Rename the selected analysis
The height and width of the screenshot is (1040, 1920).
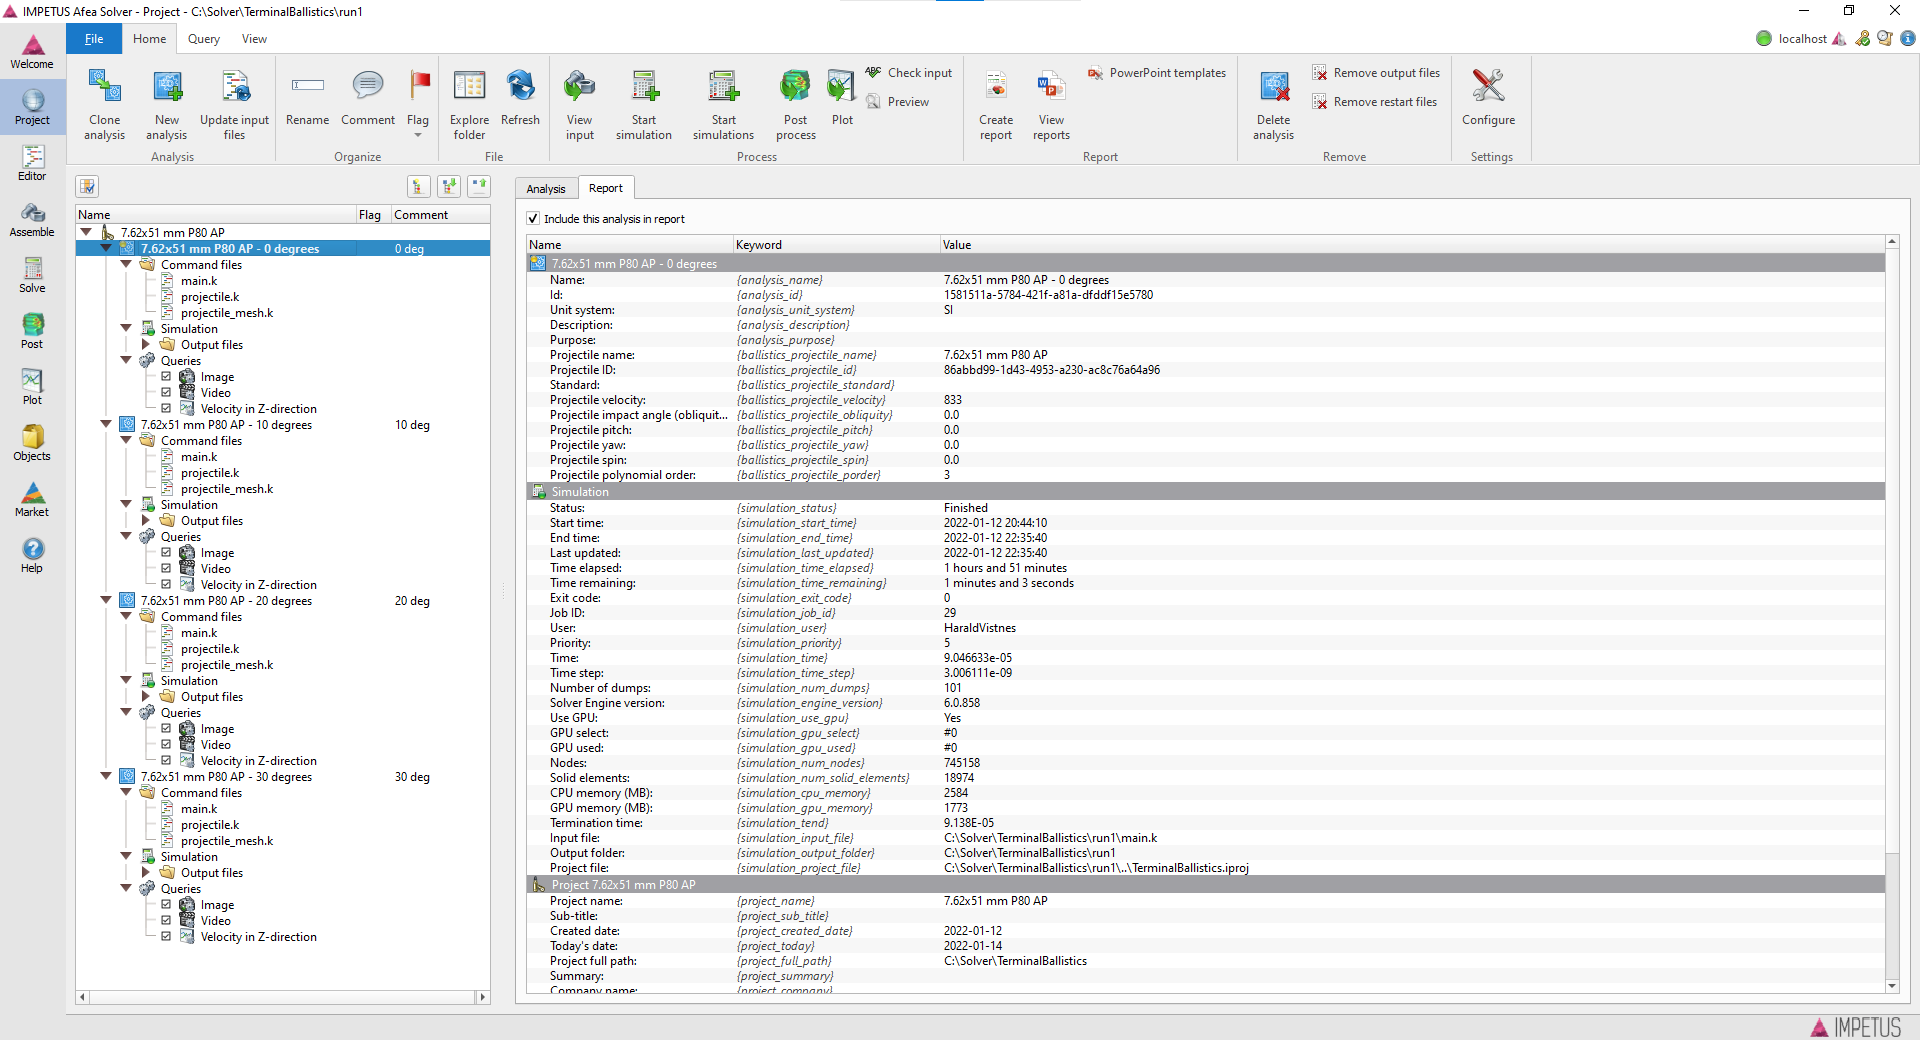click(x=308, y=98)
